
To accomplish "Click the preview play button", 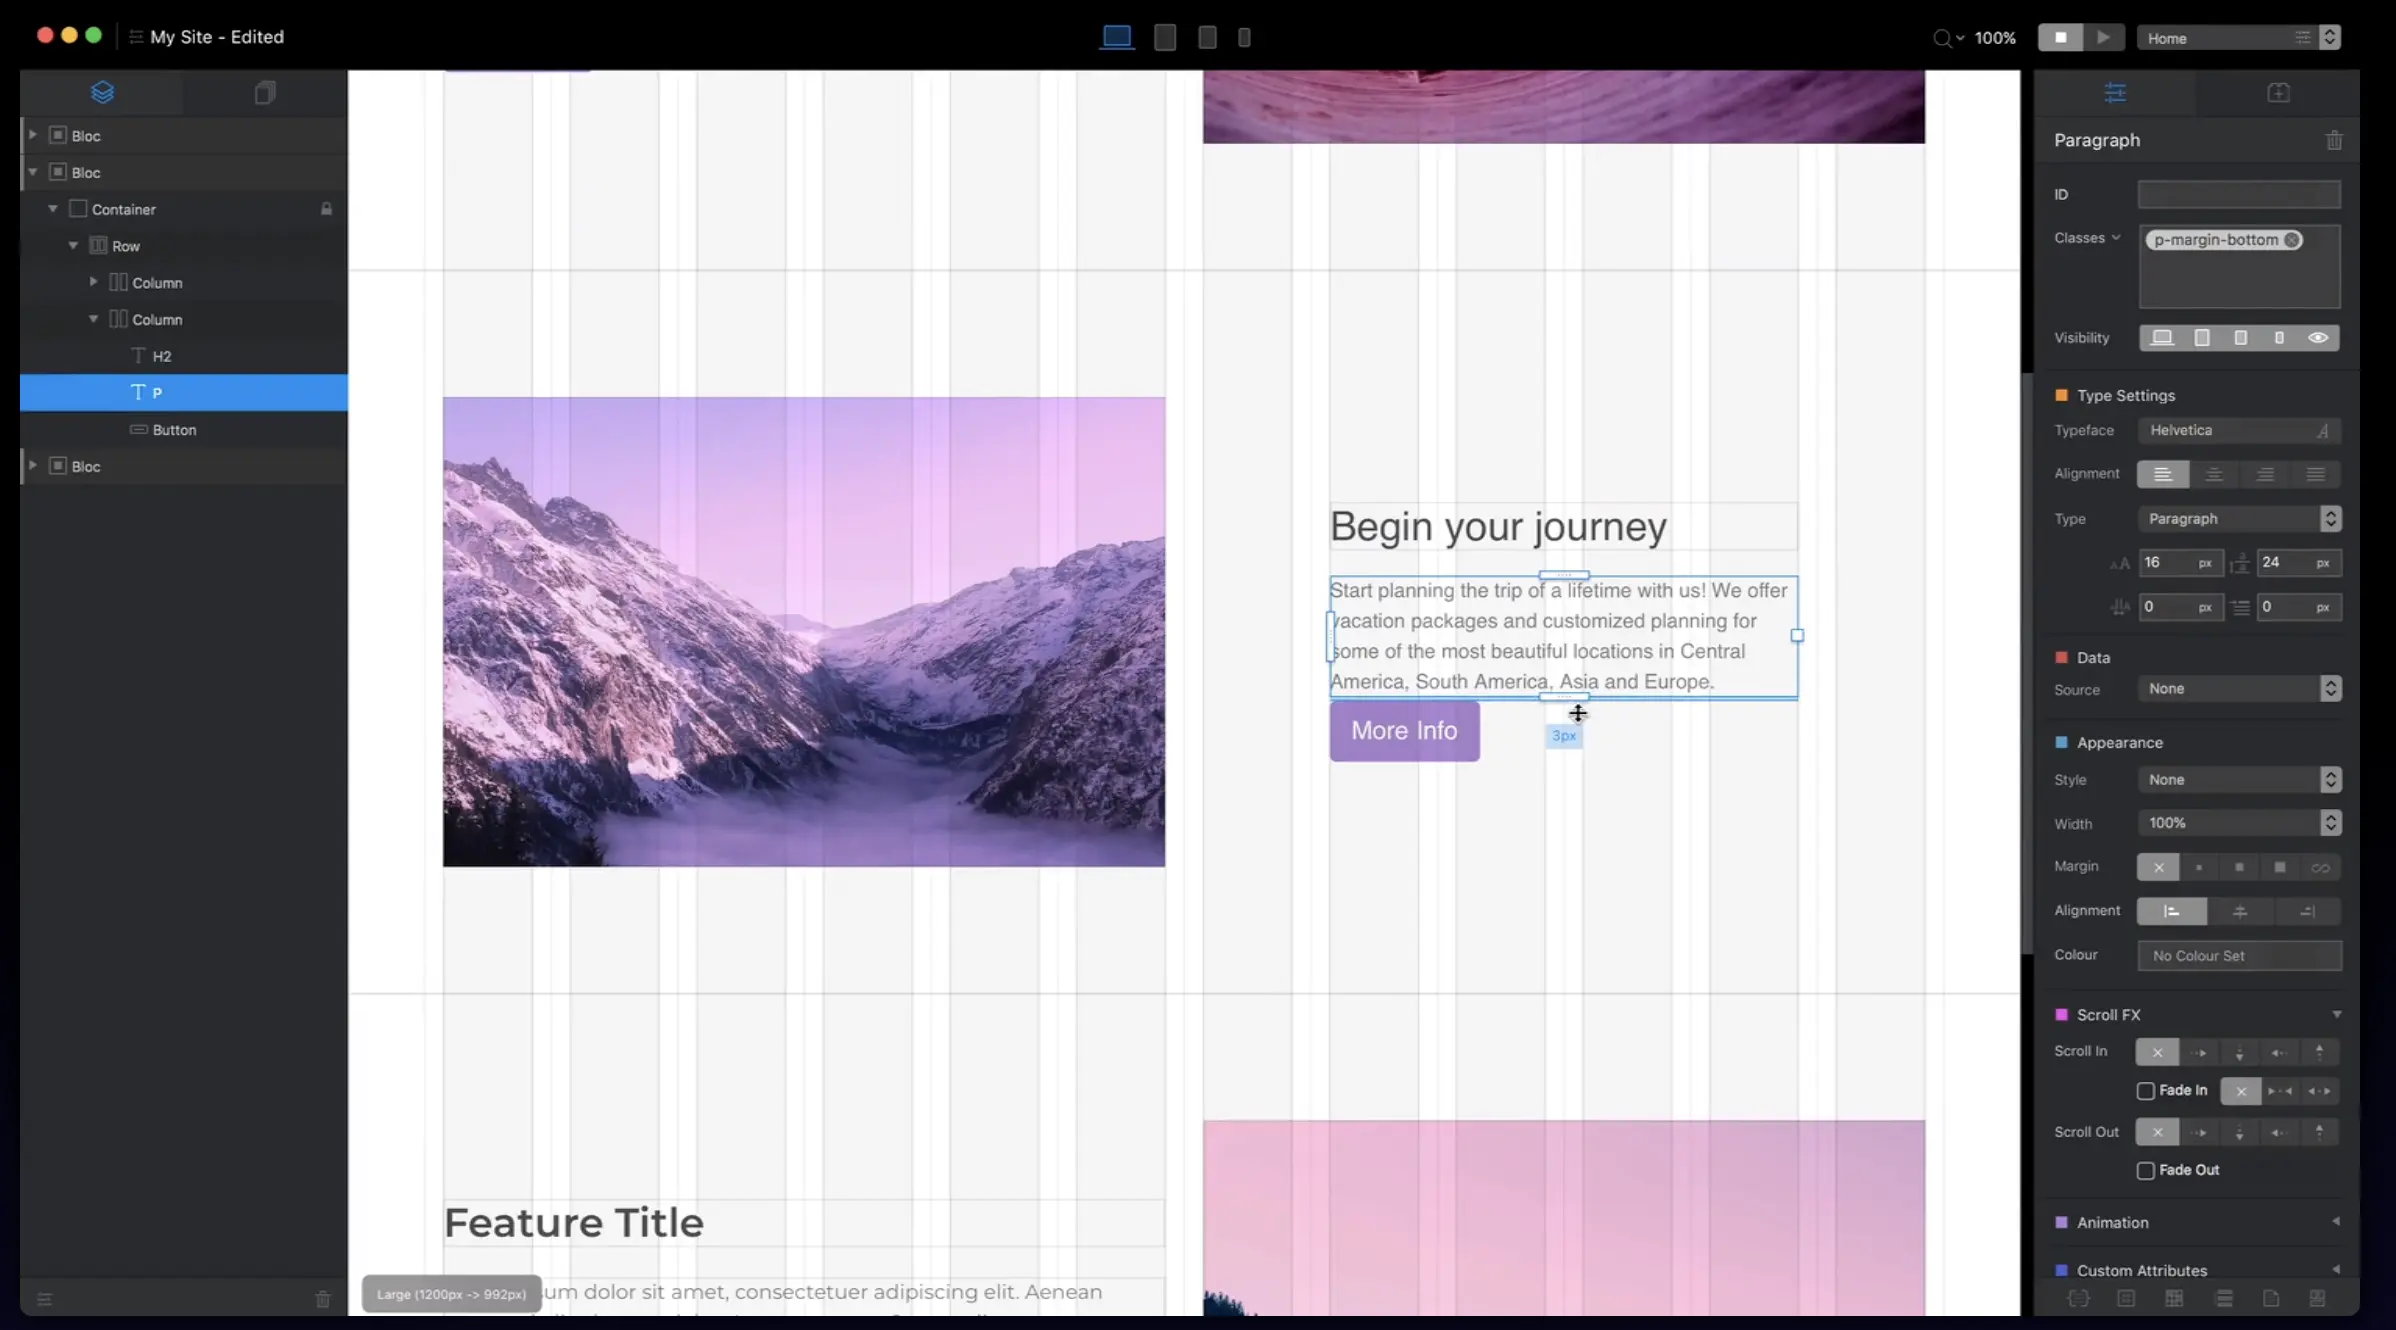I will (x=2103, y=38).
